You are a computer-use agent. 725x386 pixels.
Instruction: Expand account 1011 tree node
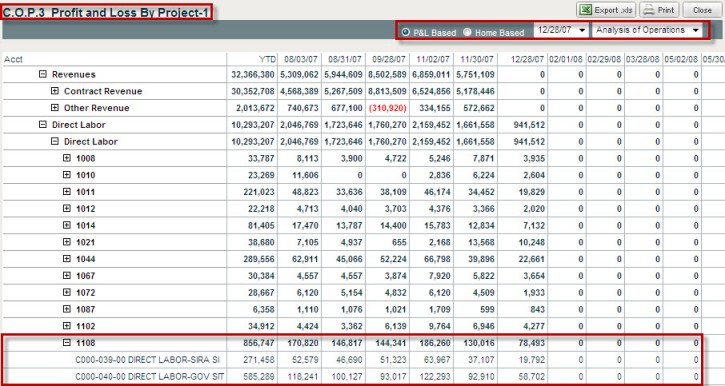[x=67, y=191]
